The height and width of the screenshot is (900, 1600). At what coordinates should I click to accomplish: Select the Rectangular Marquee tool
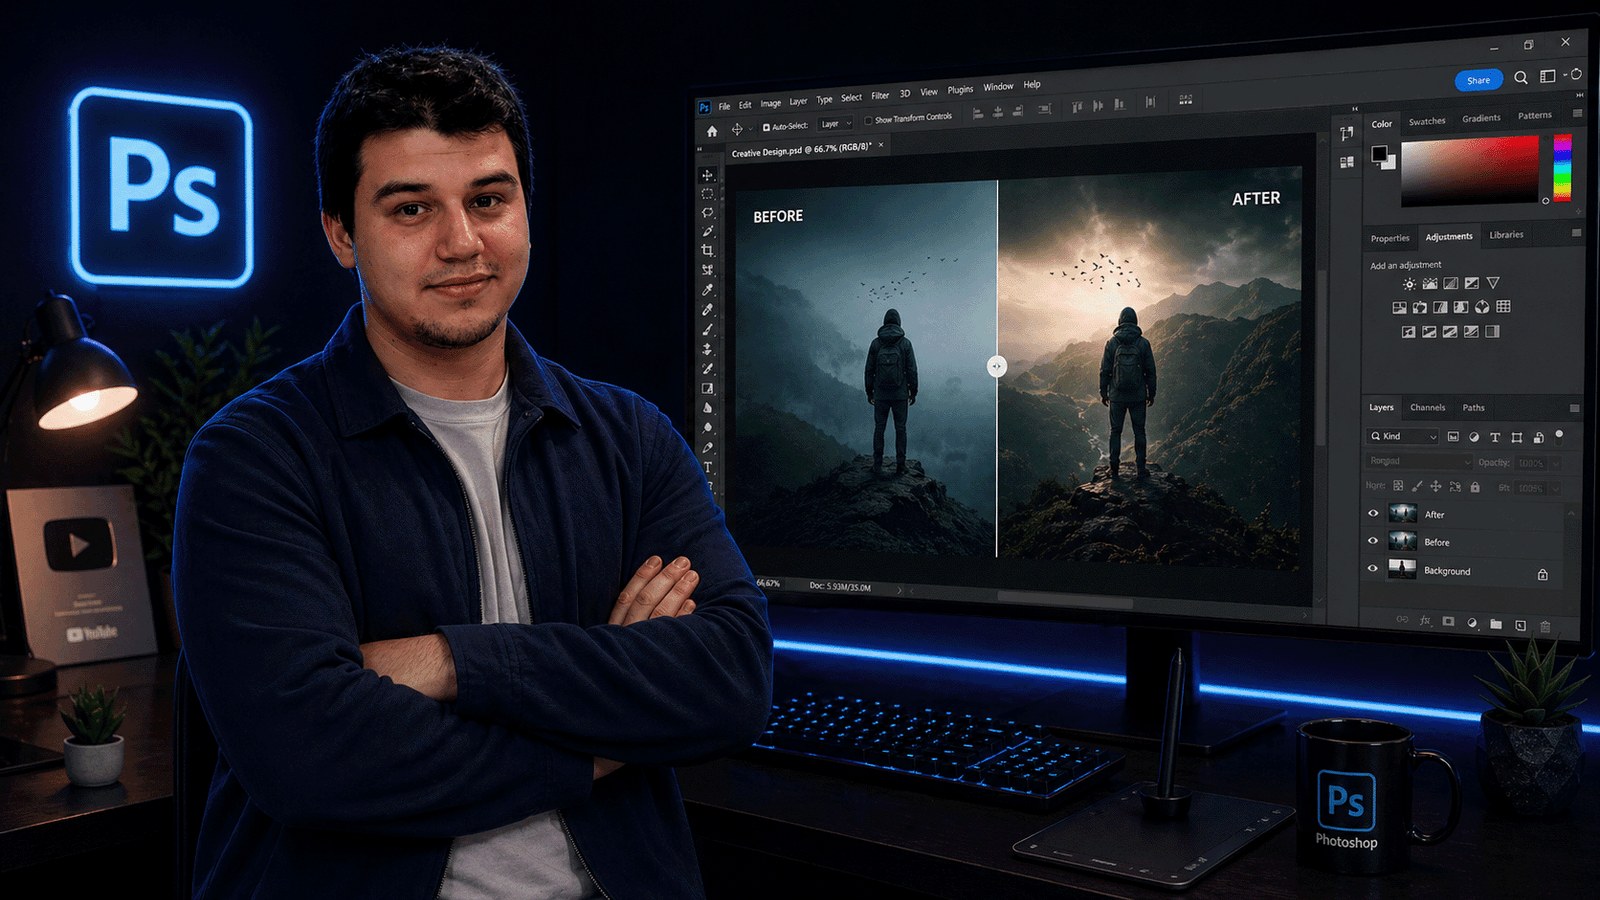click(708, 194)
